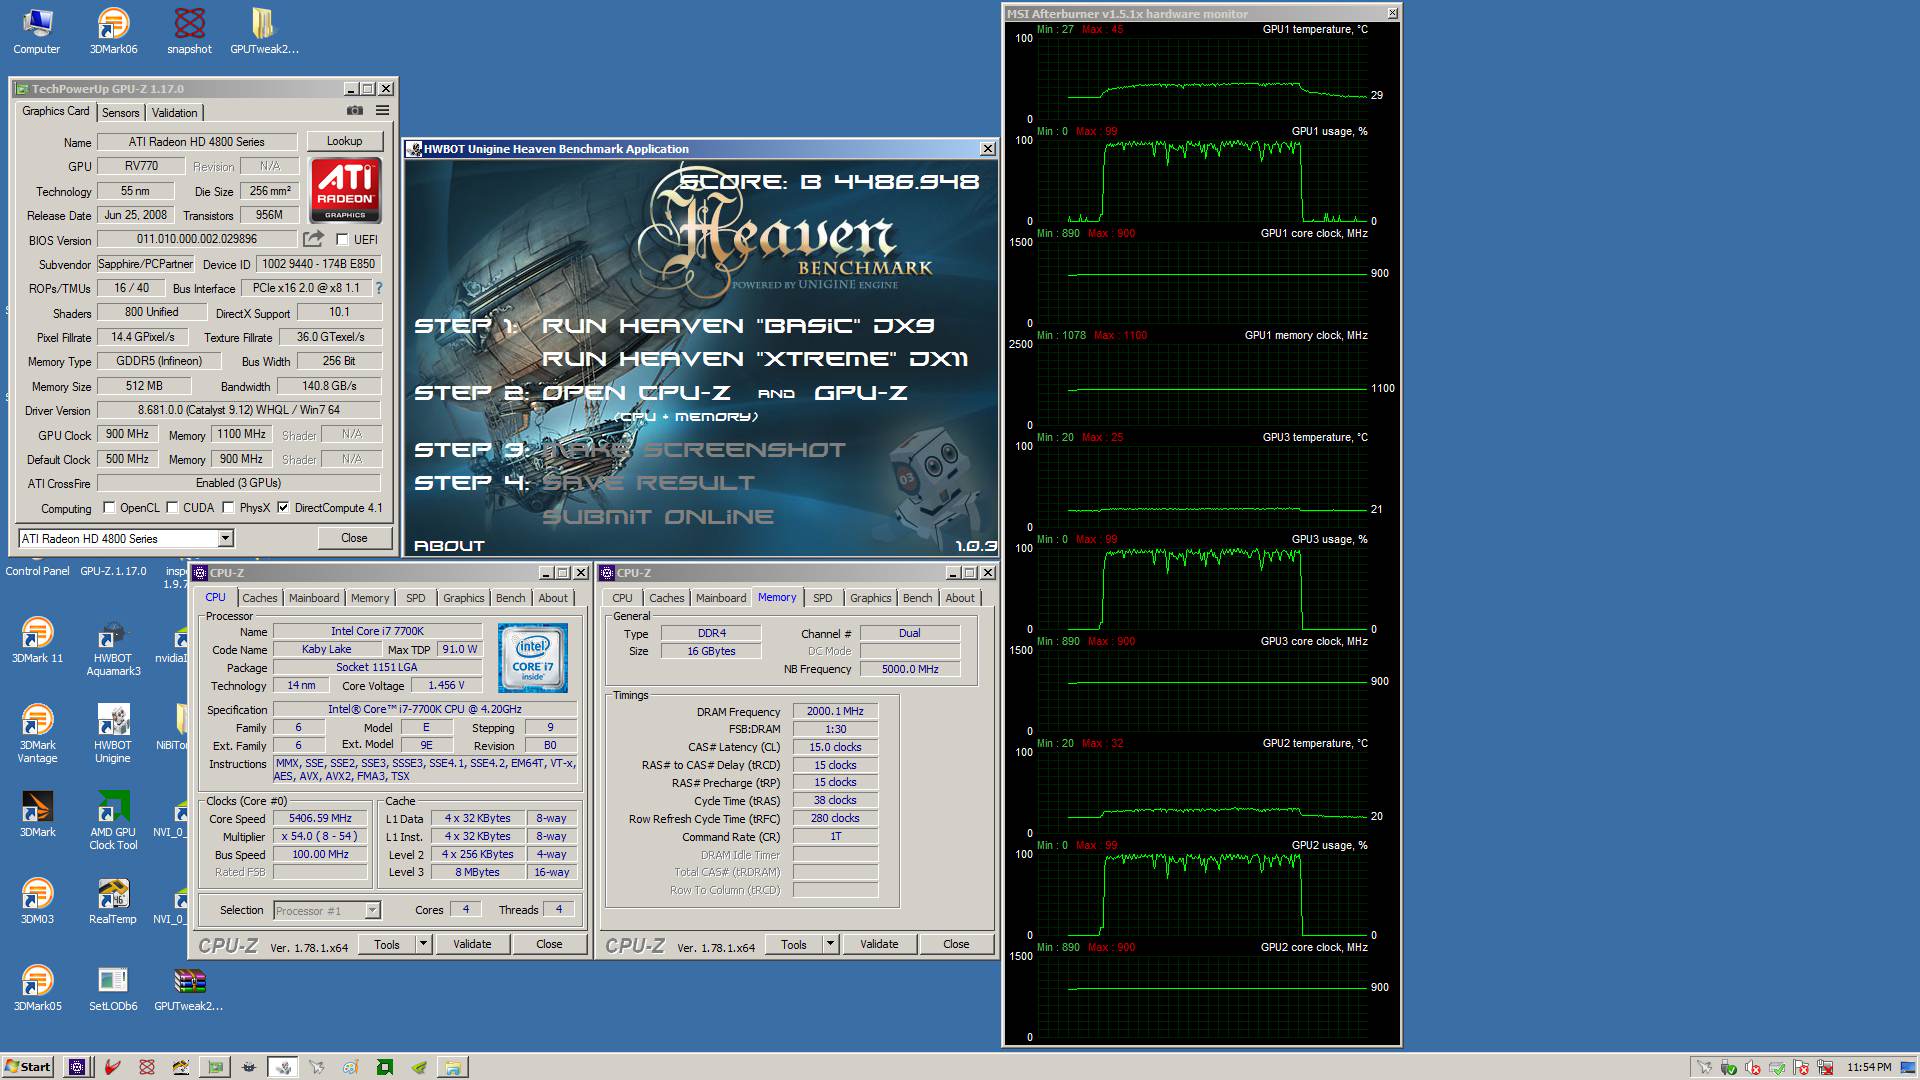Viewport: 1920px width, 1080px height.
Task: Click the AMD green taskbar icon
Action: [x=384, y=1067]
